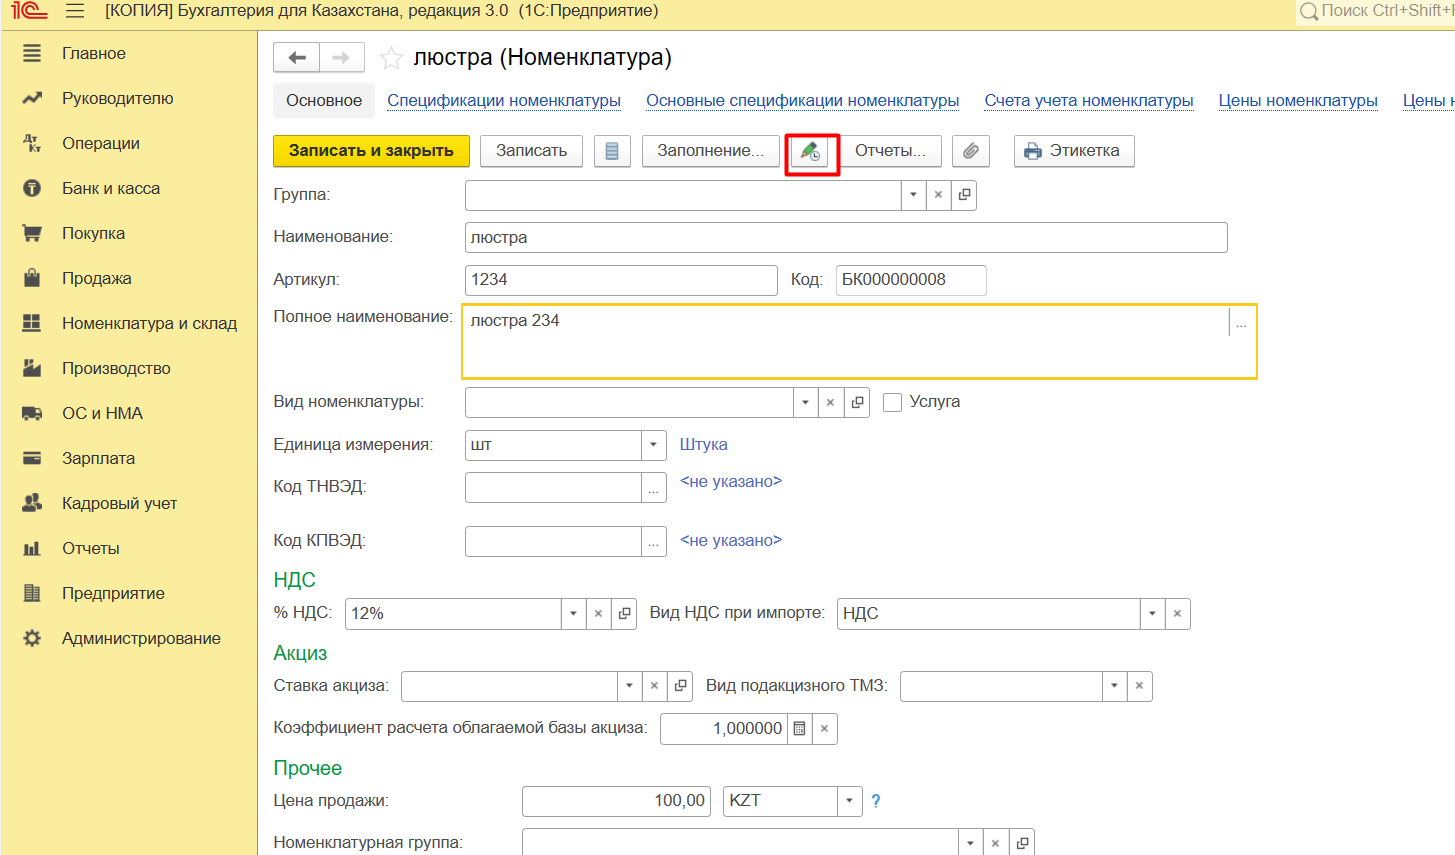Expand the KZT currency dropdown
This screenshot has height=855, width=1455.
[849, 801]
